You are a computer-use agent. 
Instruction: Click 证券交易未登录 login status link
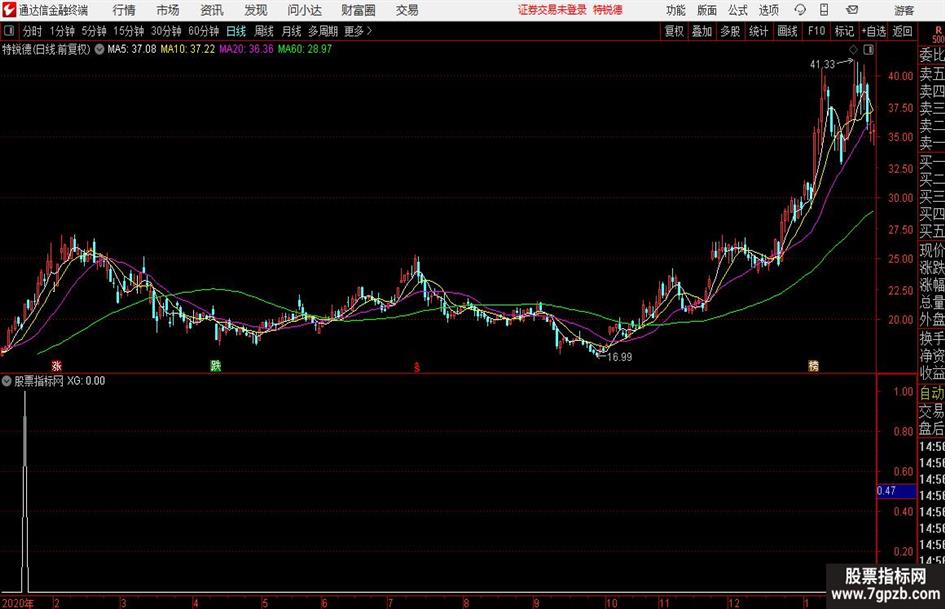click(x=552, y=10)
